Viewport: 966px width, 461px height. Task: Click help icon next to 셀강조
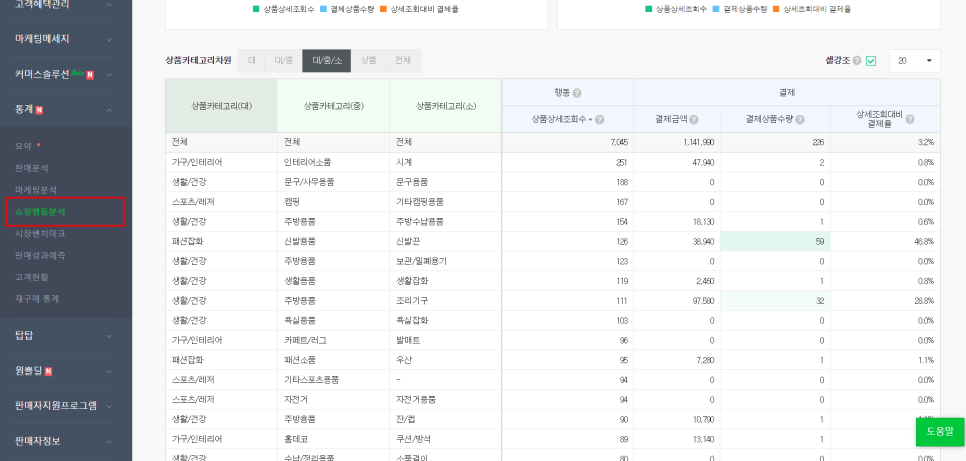pos(857,61)
